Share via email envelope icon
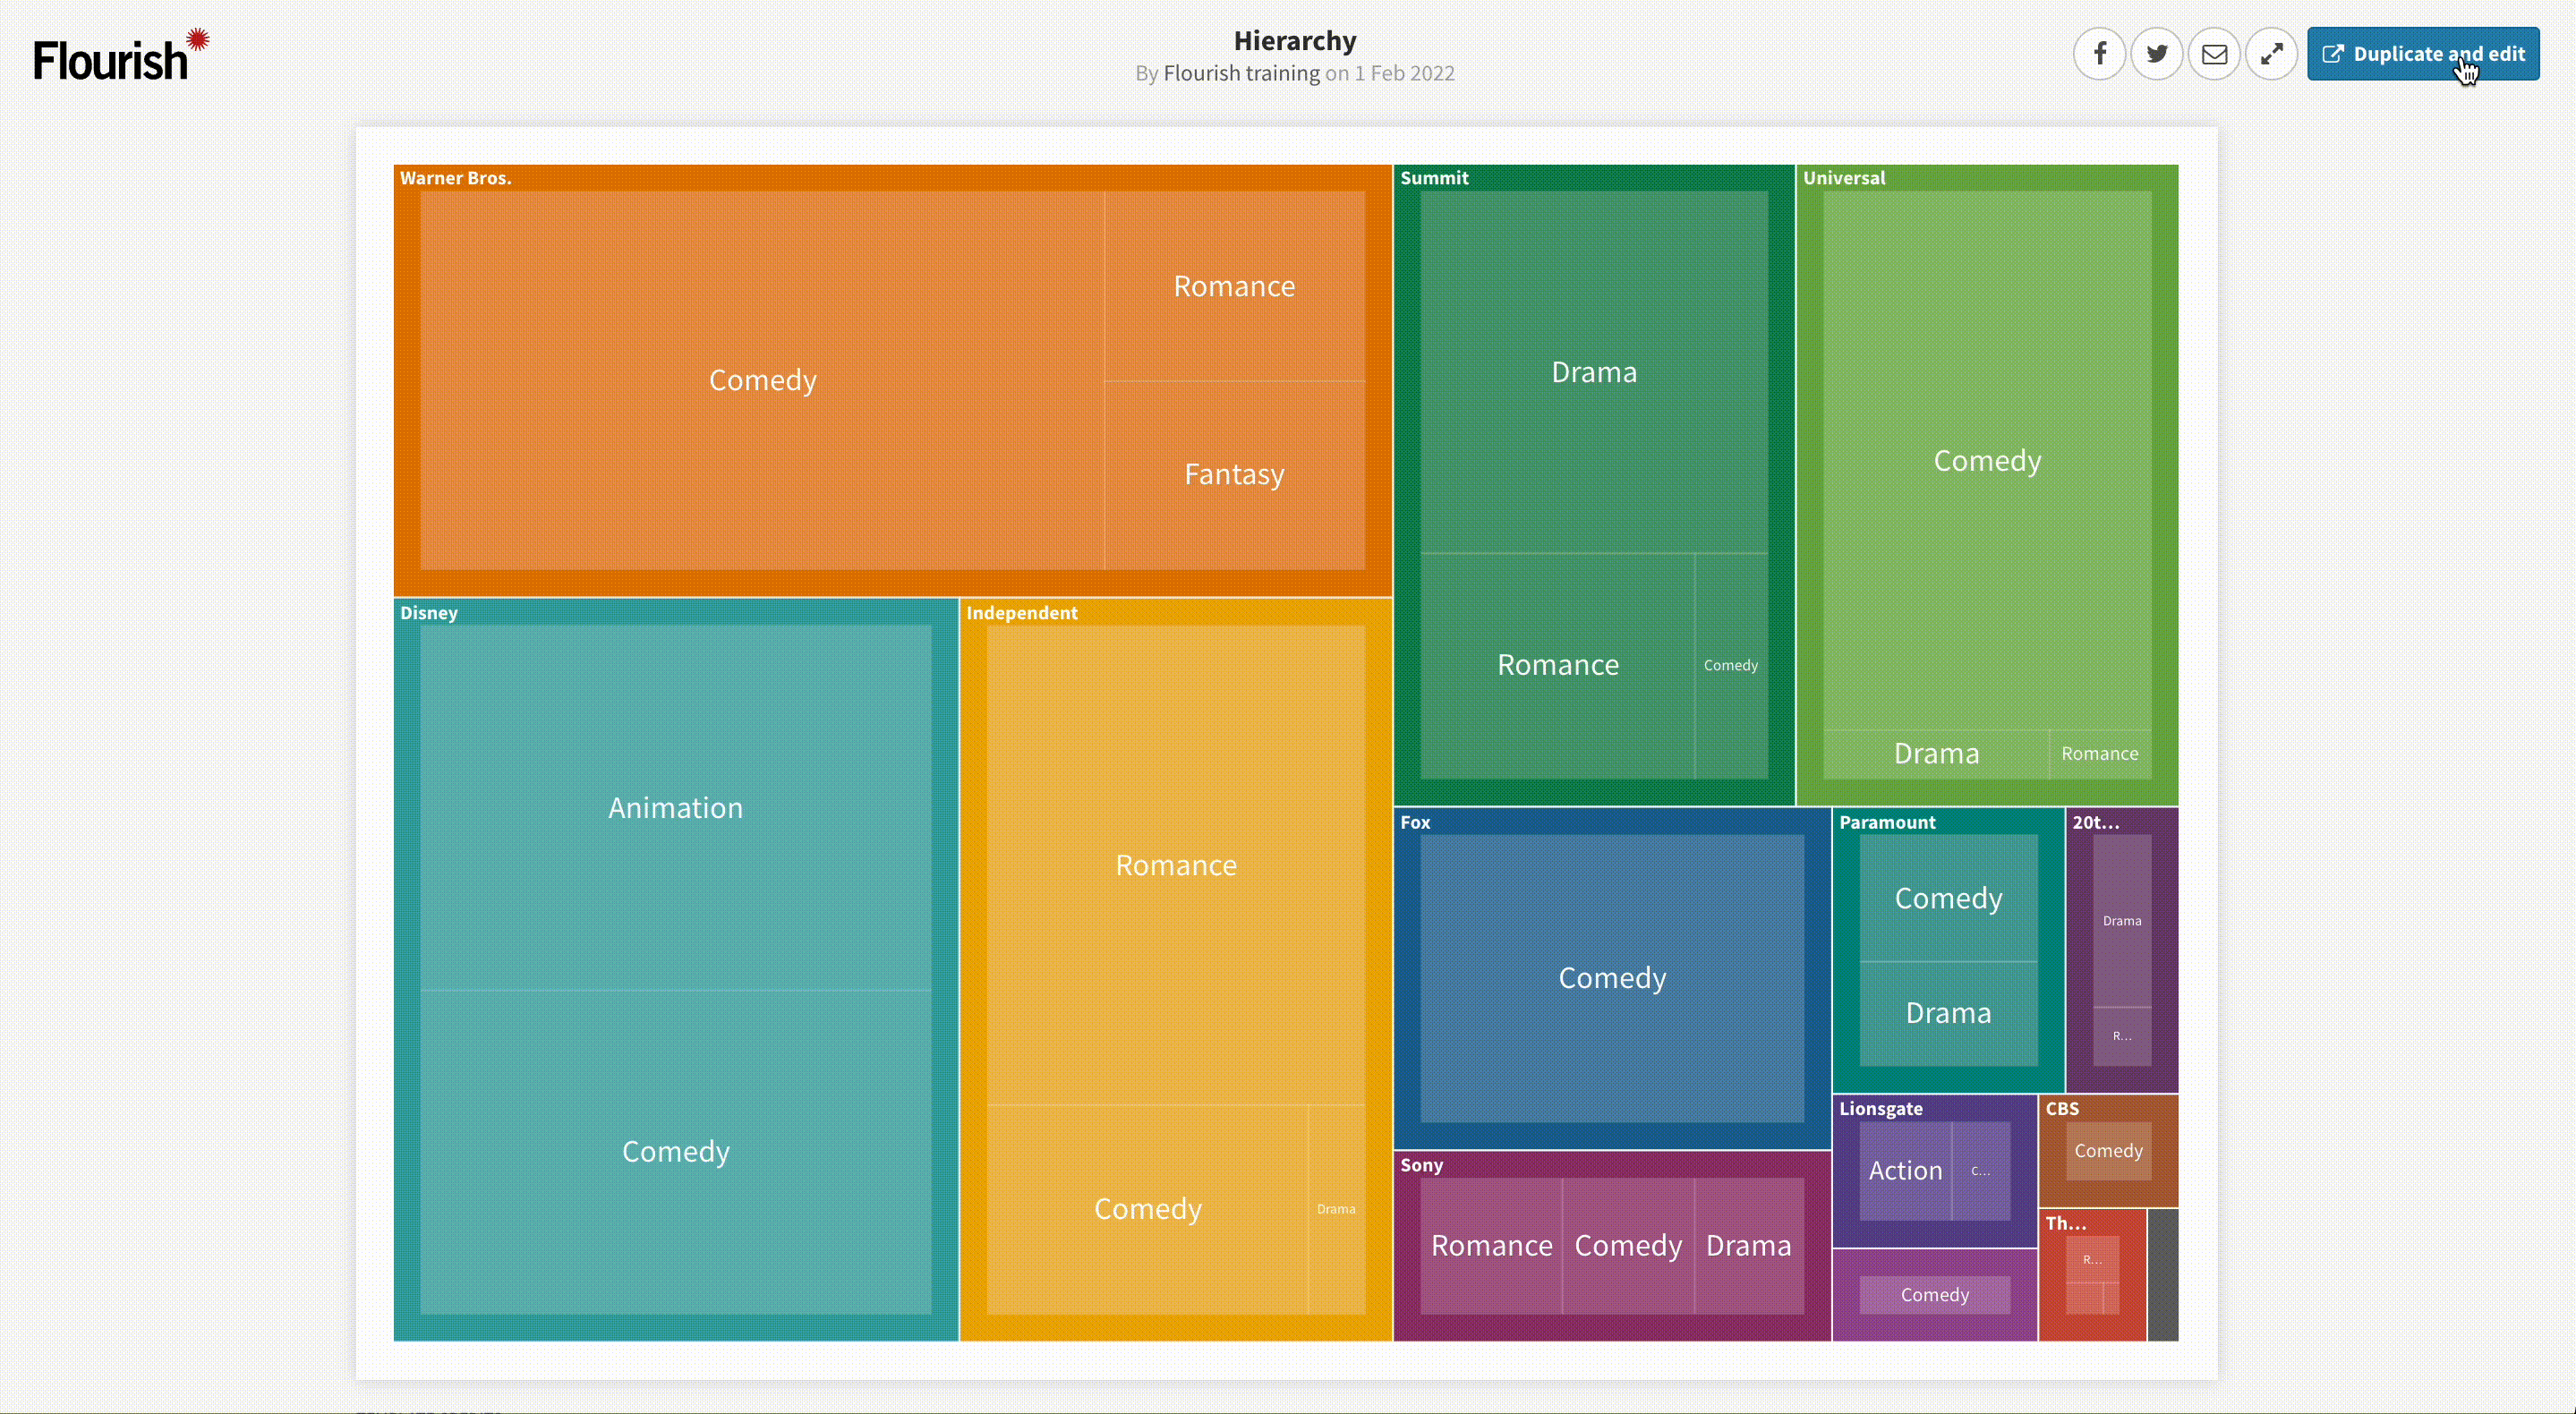 tap(2214, 54)
